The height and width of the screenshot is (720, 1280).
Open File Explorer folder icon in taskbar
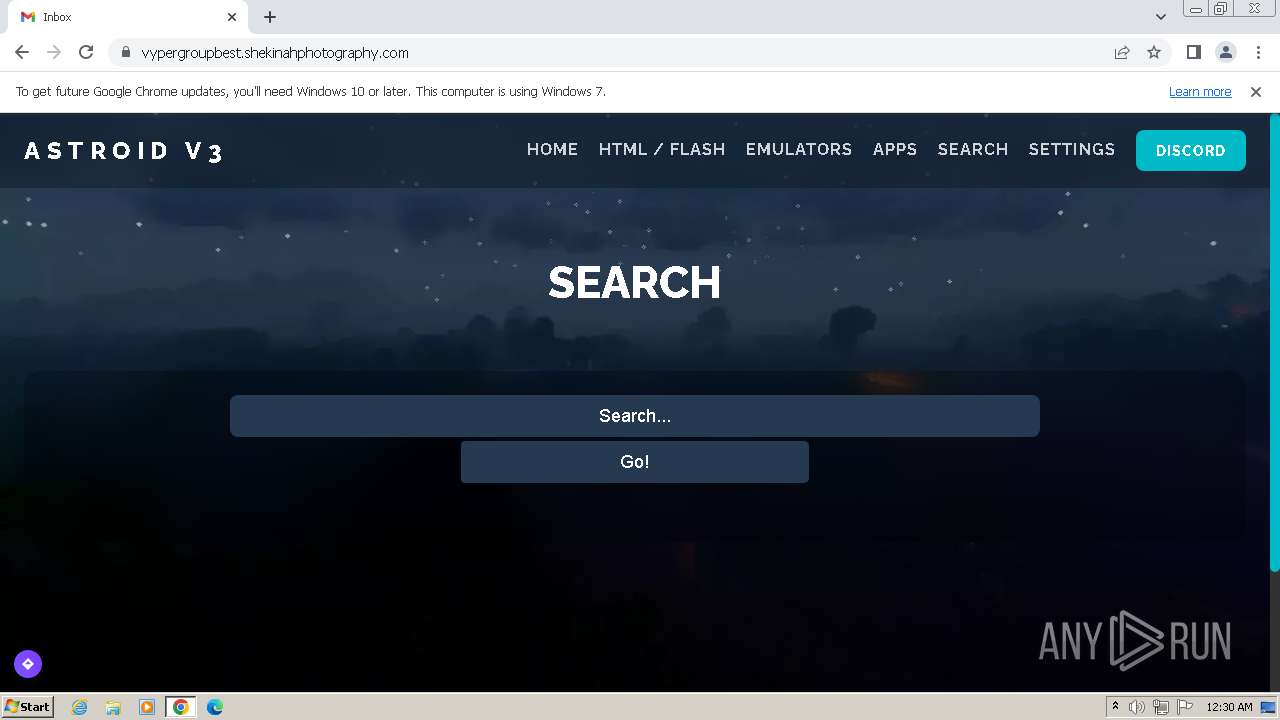point(113,707)
